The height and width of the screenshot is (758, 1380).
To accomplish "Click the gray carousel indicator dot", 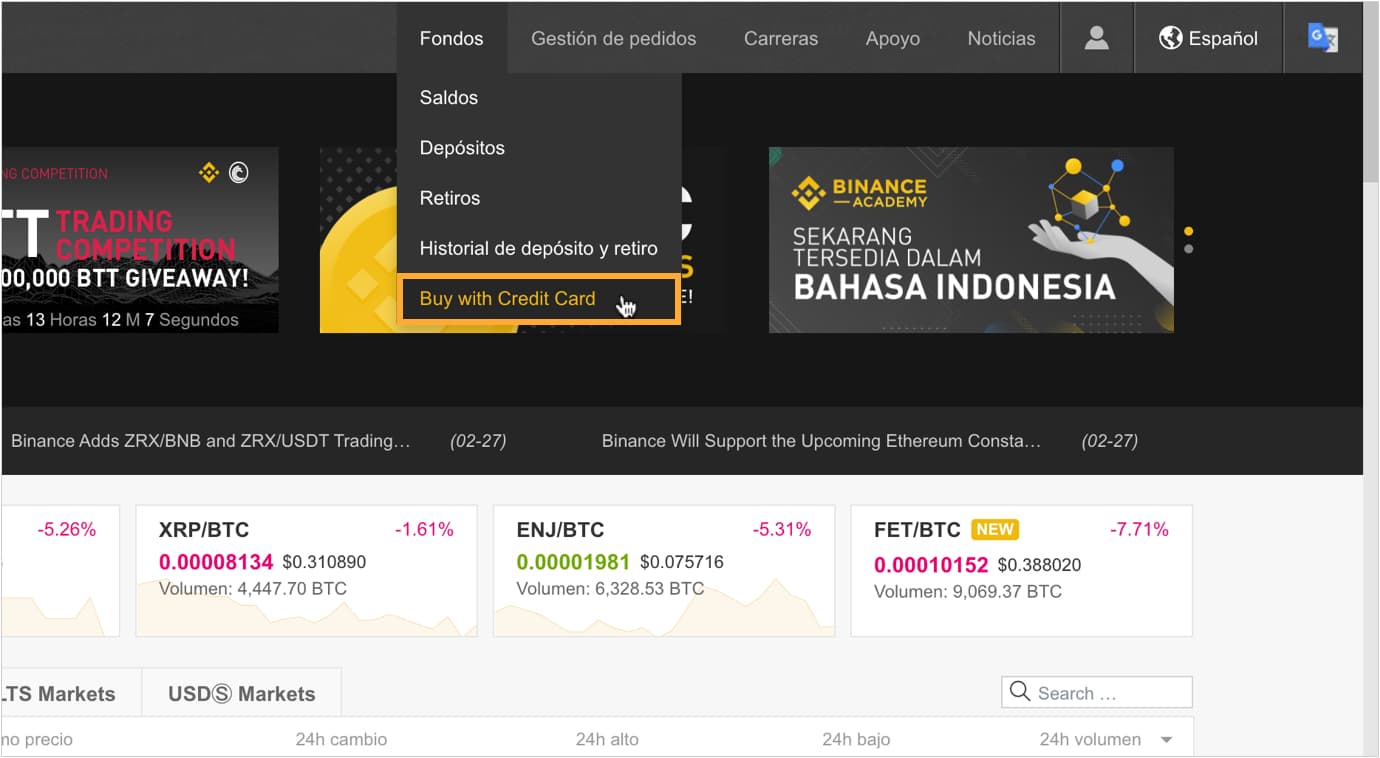I will coord(1188,248).
